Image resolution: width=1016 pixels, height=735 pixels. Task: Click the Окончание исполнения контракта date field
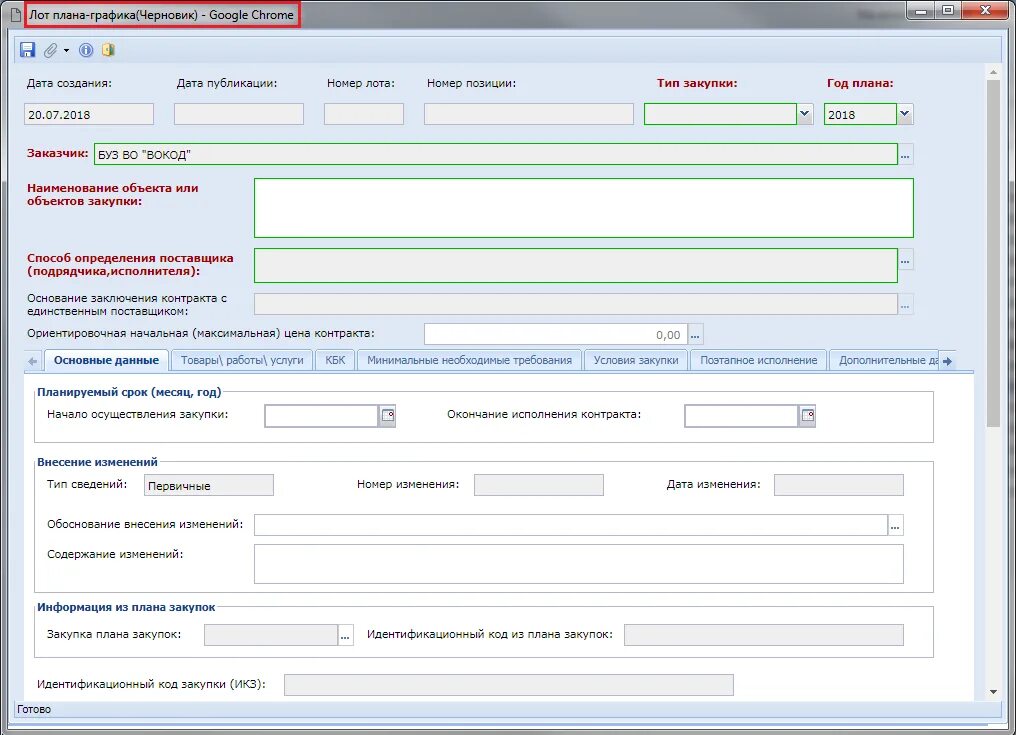pos(741,415)
